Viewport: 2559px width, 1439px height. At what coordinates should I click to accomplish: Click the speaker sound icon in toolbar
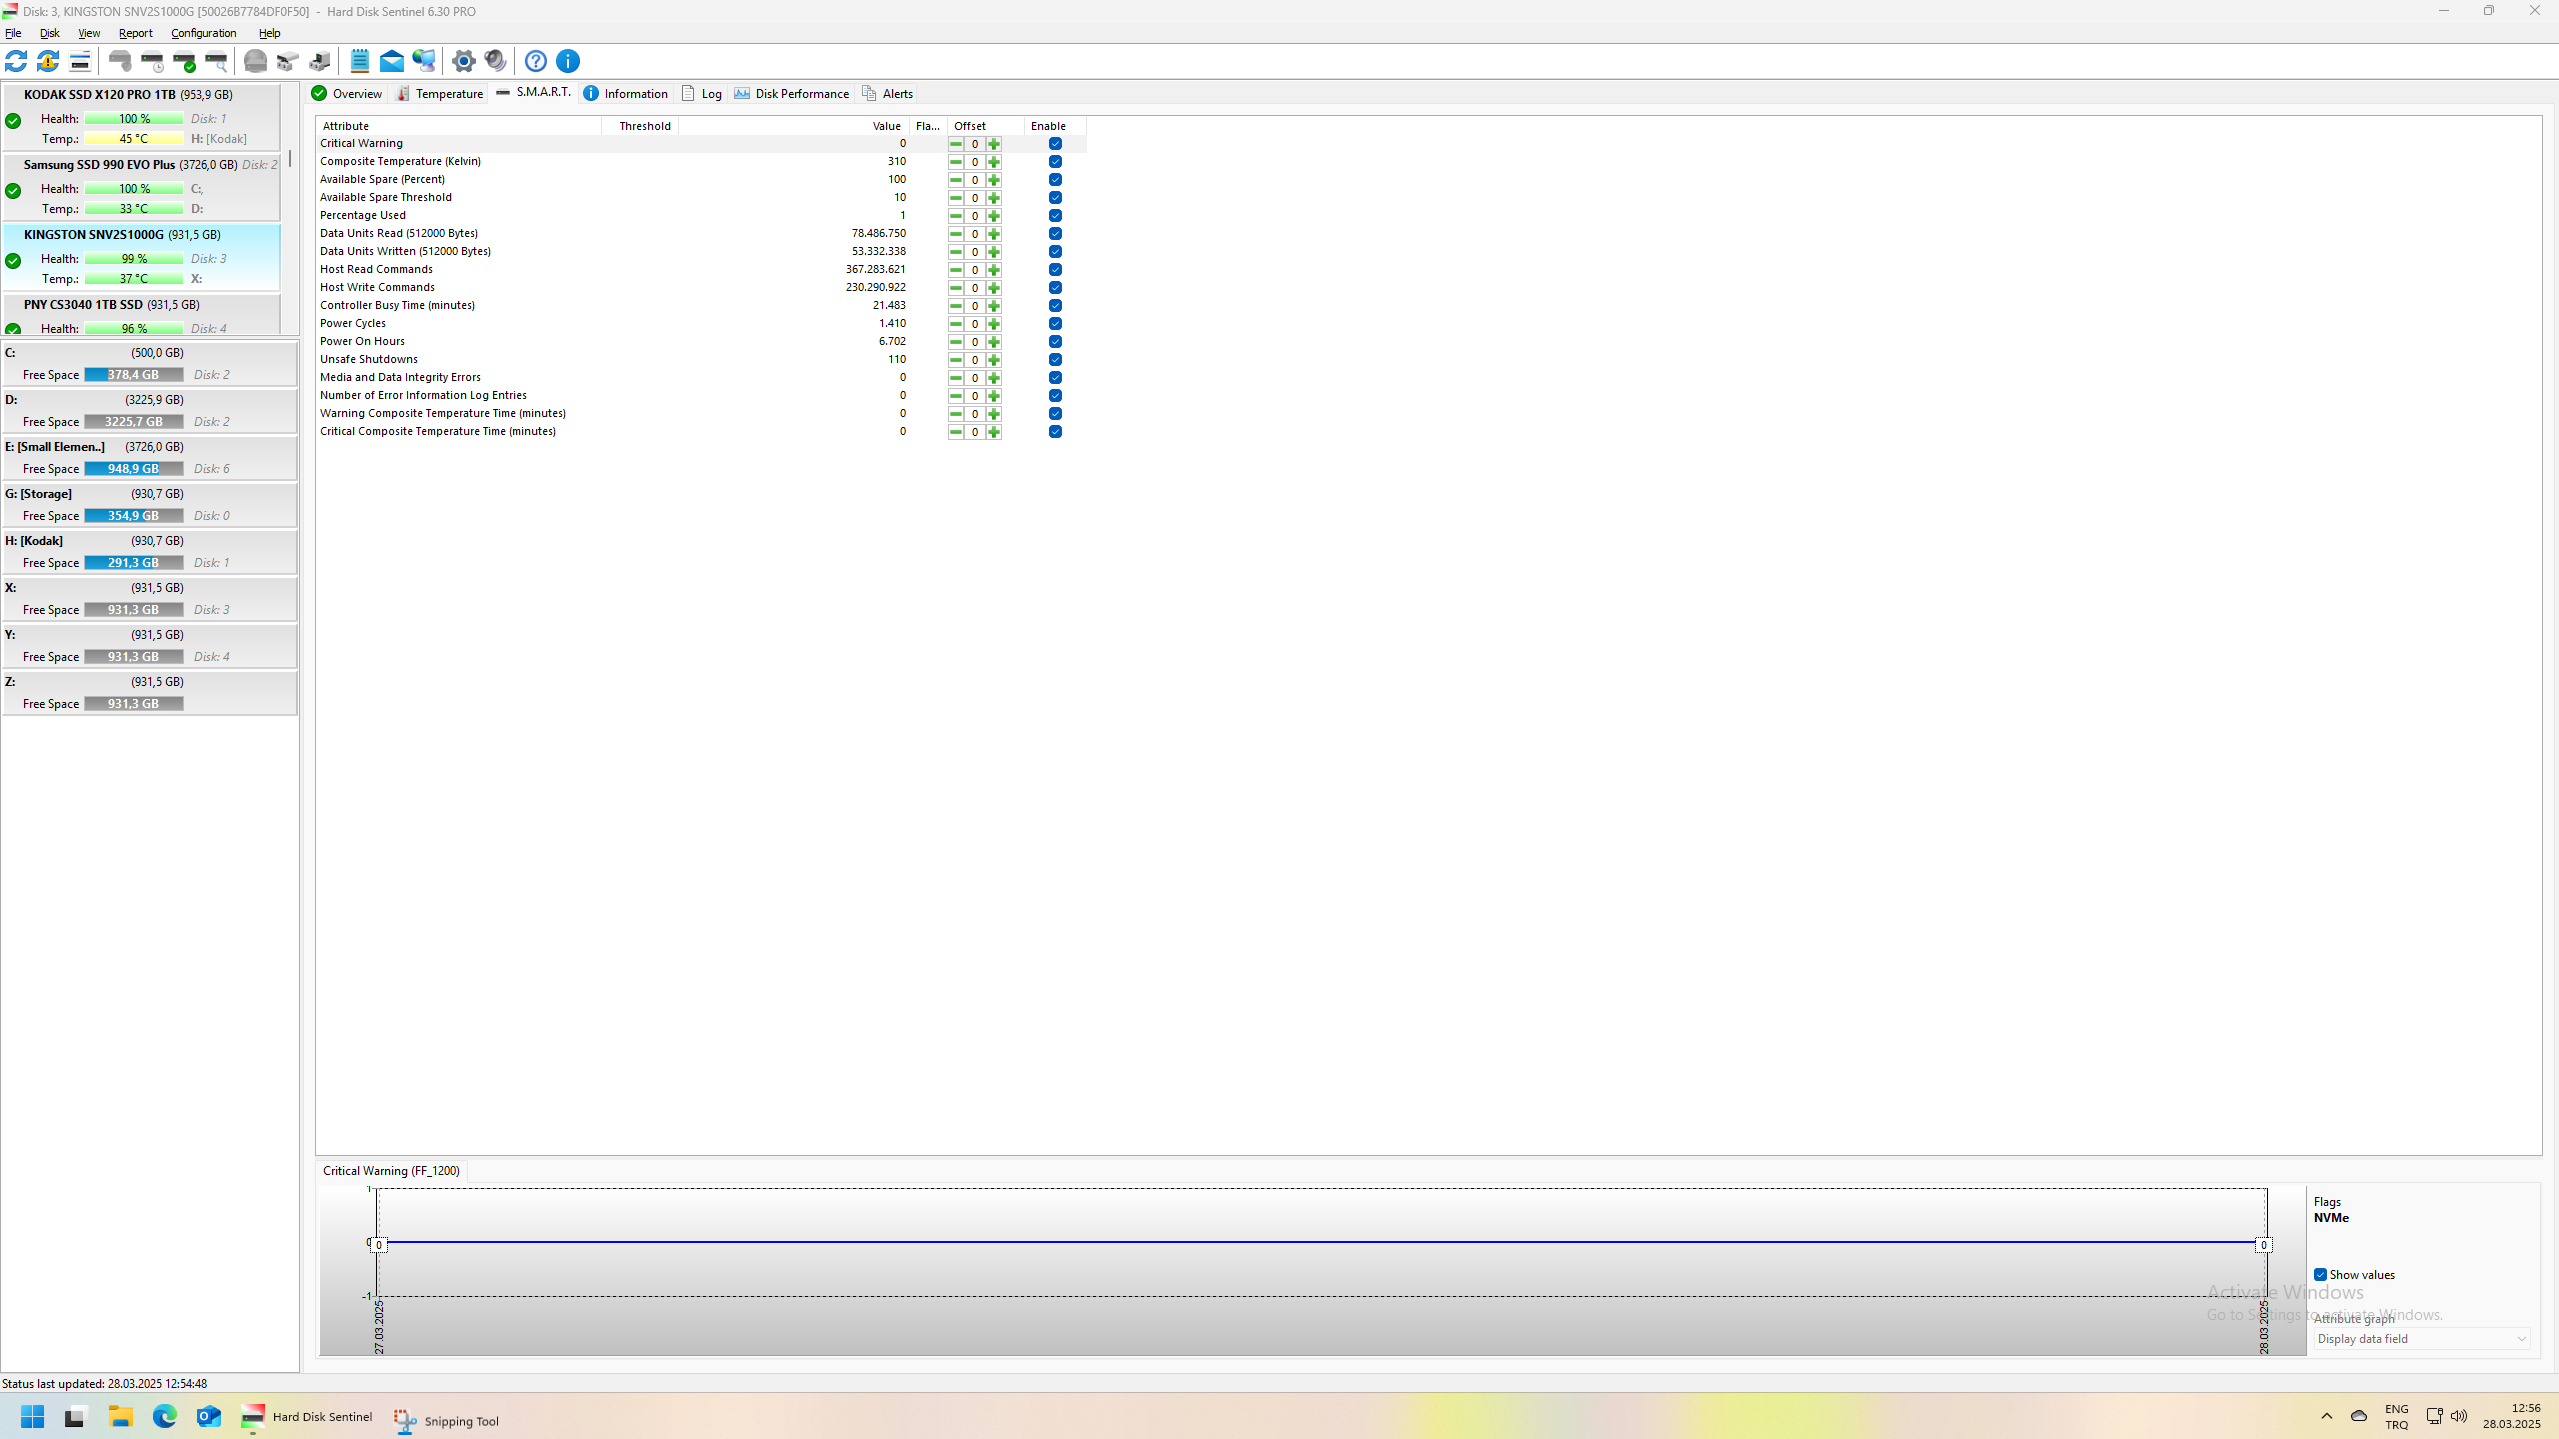tap(496, 61)
